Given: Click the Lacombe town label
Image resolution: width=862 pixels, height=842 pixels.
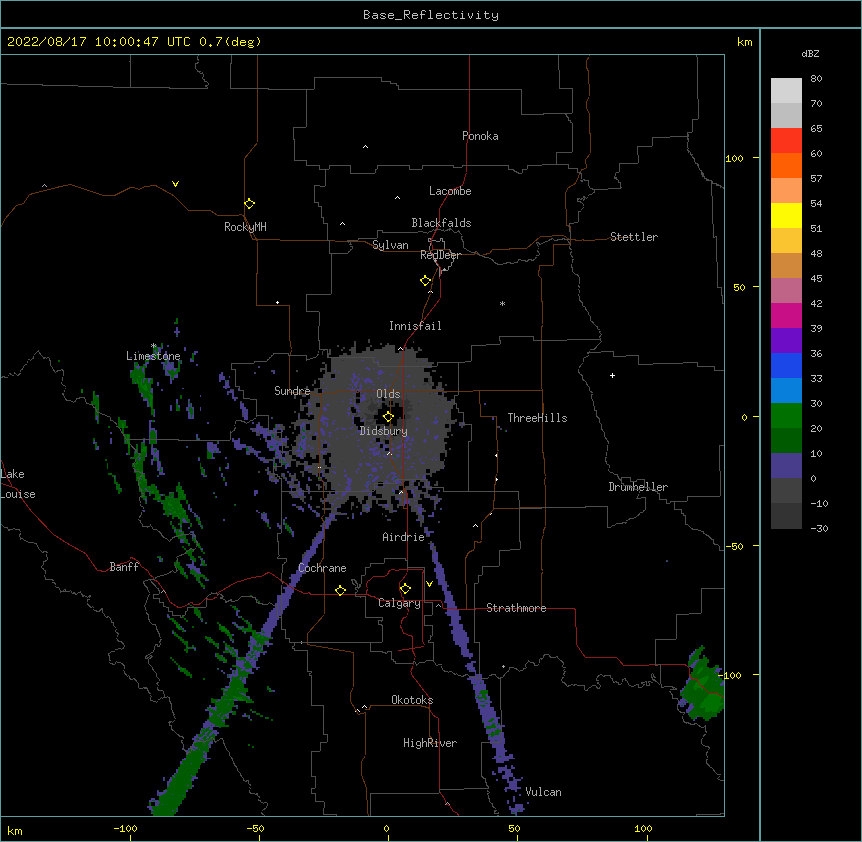Looking at the screenshot, I should tap(450, 191).
